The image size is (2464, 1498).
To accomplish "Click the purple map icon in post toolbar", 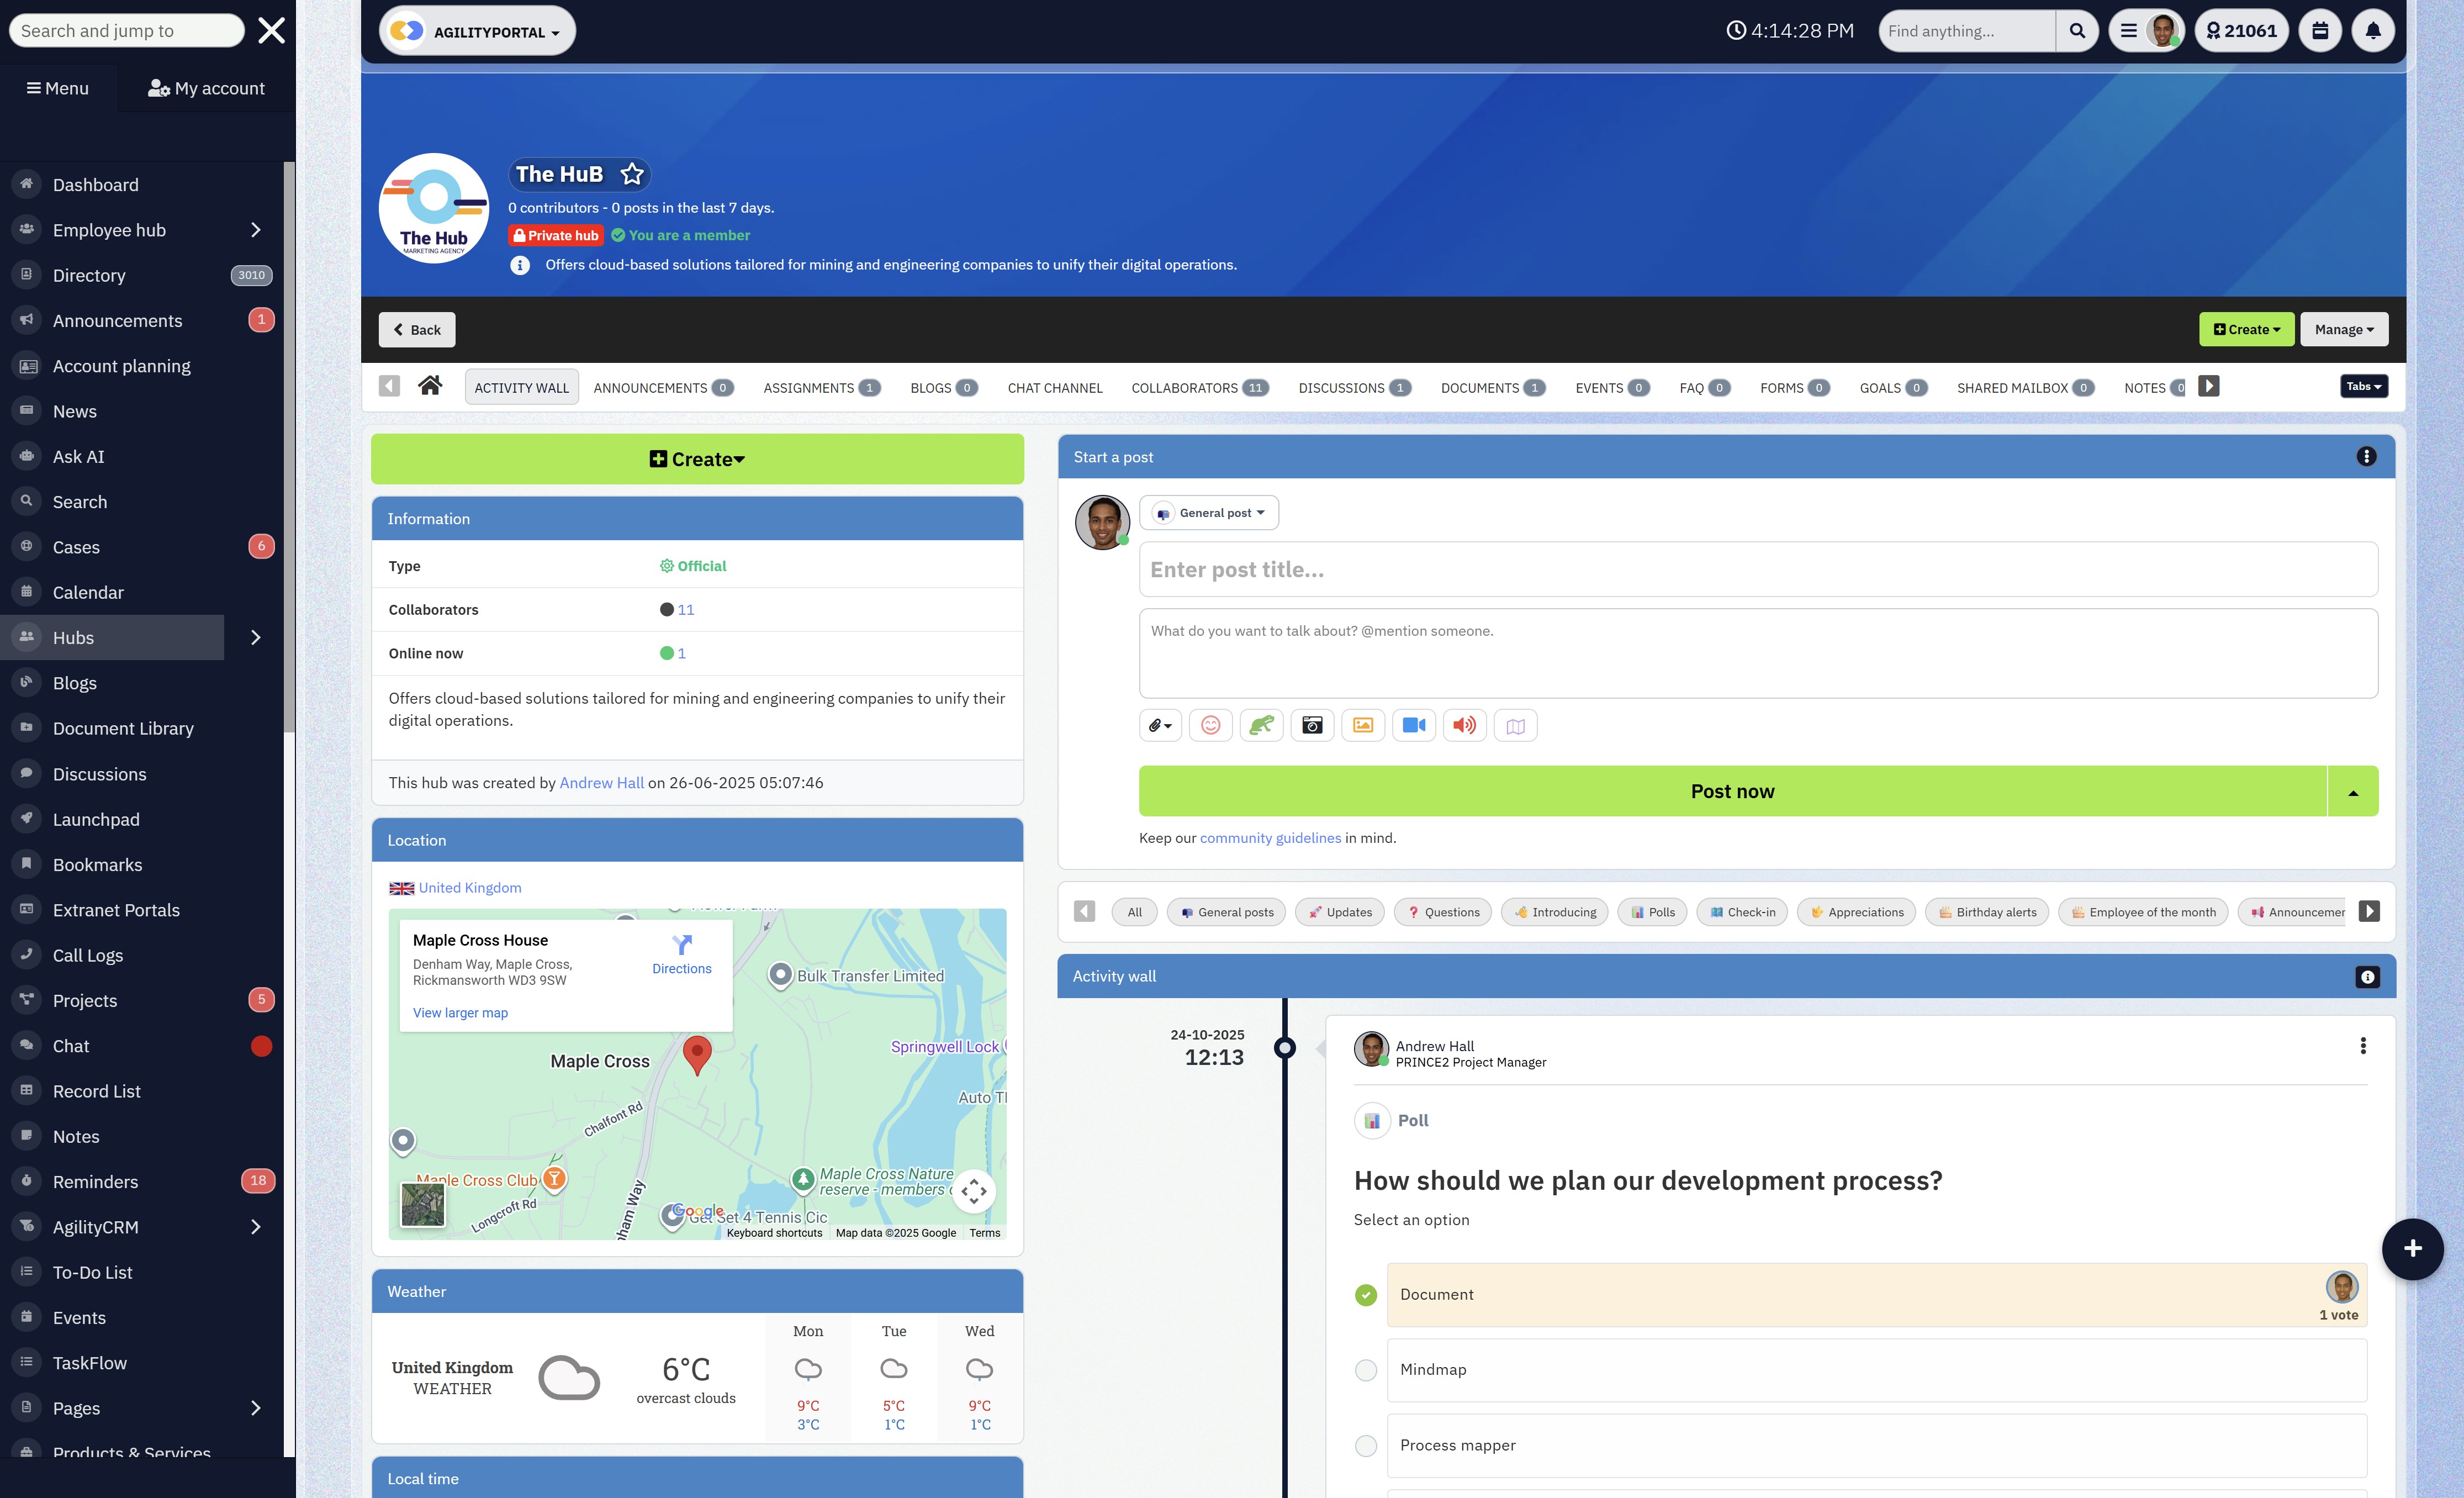I will 1515,726.
